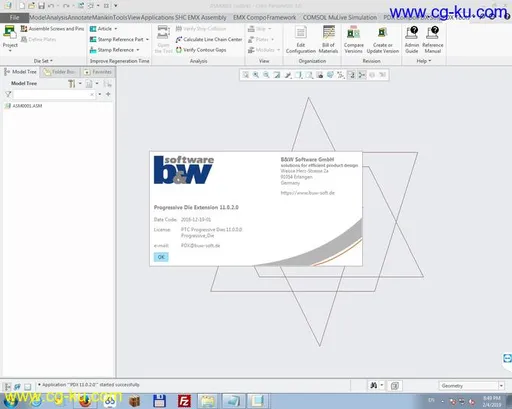Click the blue floppy disk taskbar icon
Image resolution: width=512 pixels, height=409 pixels.
(159, 401)
